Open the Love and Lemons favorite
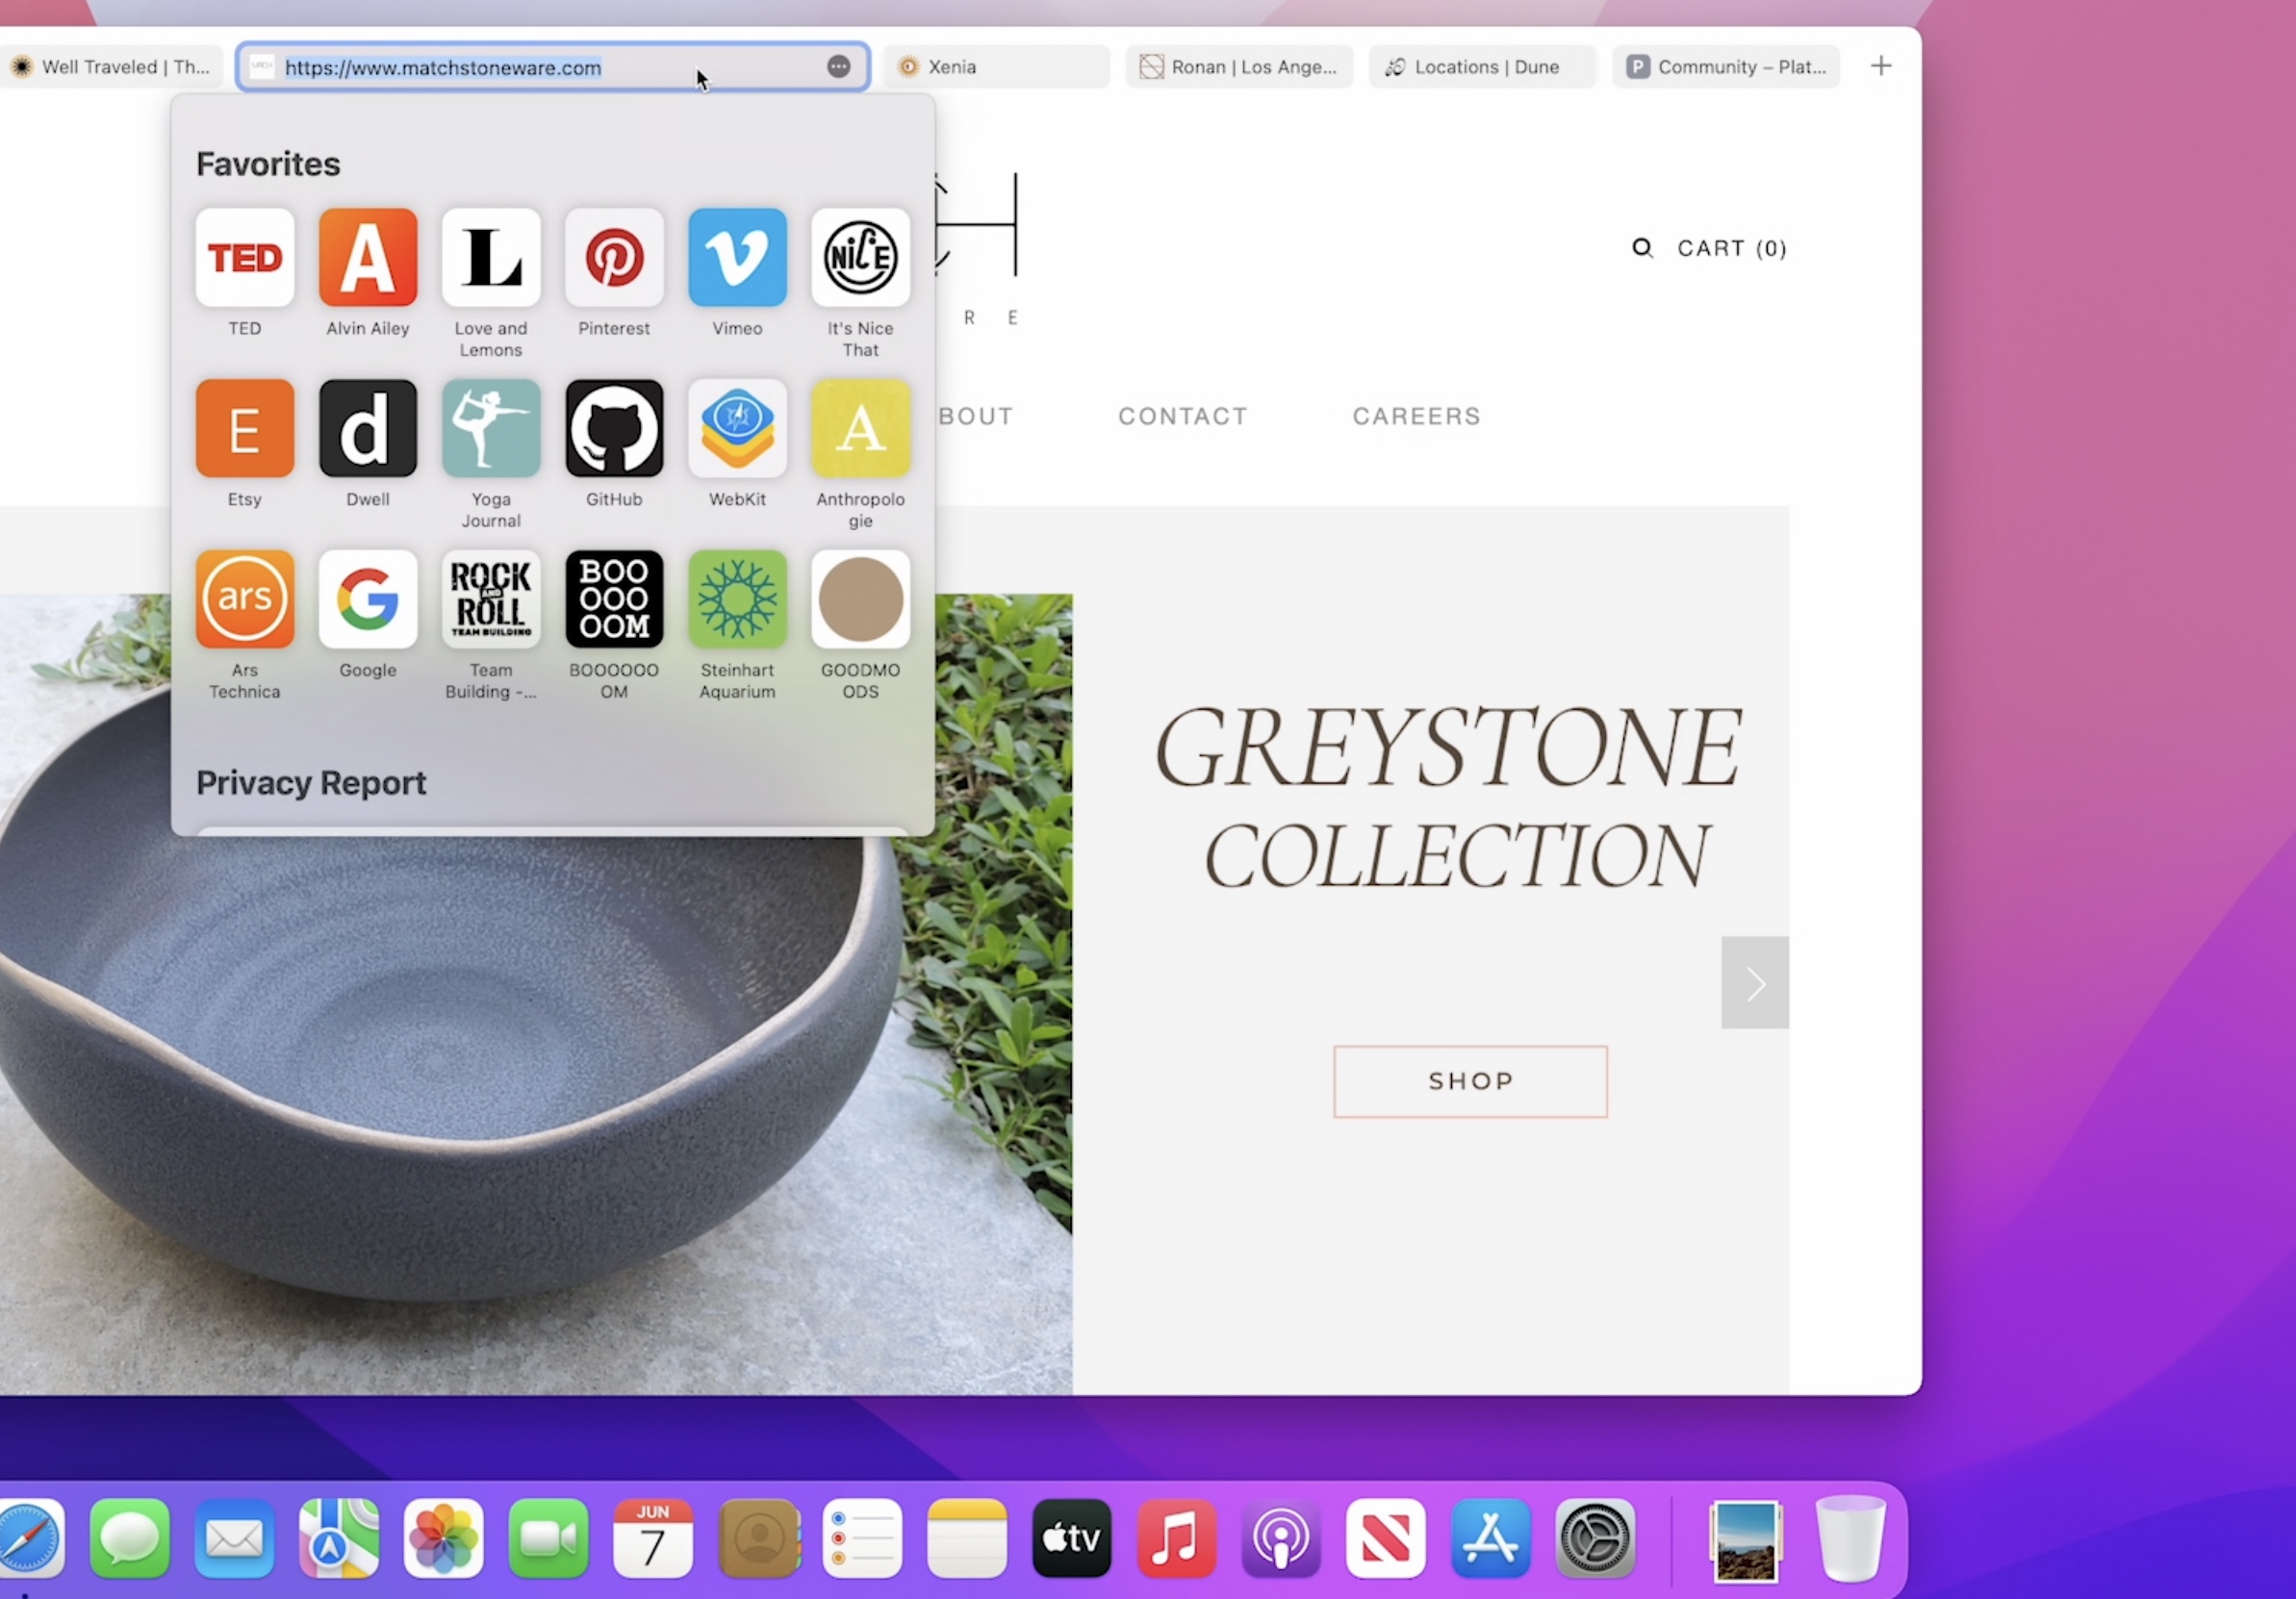Screen dimensions: 2296x1599 [x=491, y=257]
